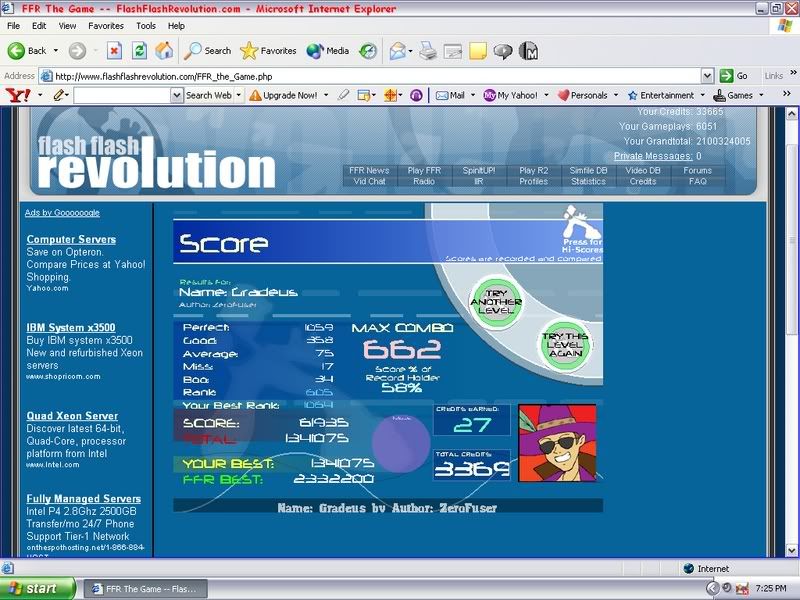Open the Private Messages link

tap(652, 156)
